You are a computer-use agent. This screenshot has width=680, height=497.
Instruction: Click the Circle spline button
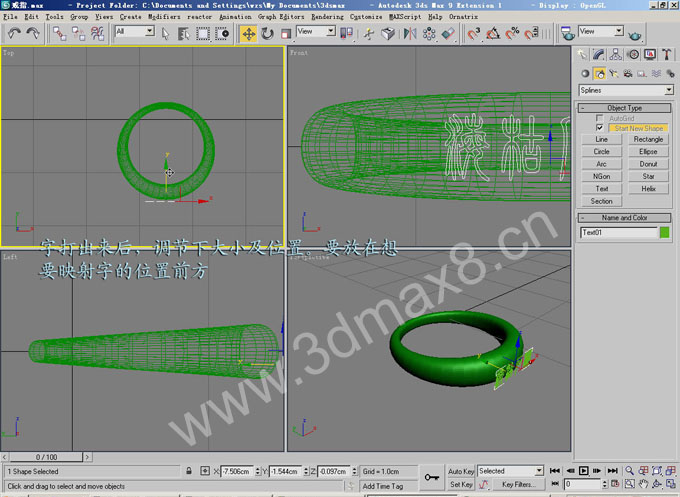(602, 152)
